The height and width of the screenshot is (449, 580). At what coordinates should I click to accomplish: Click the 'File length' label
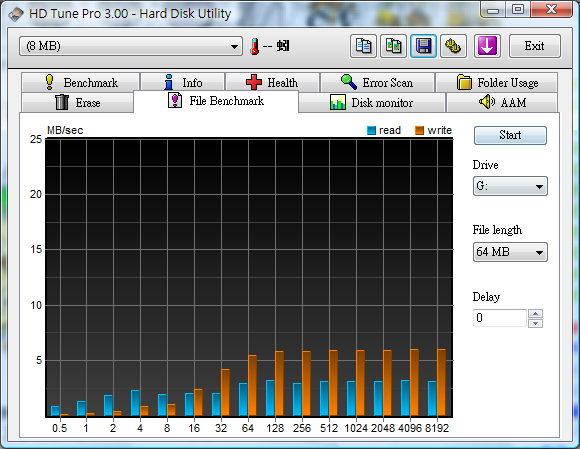[x=497, y=230]
